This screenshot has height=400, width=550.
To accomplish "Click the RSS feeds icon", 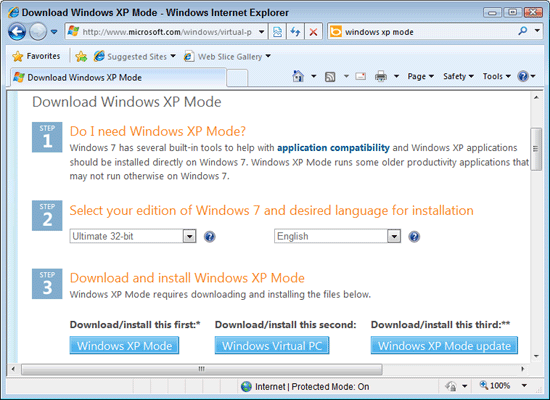I will click(x=330, y=76).
